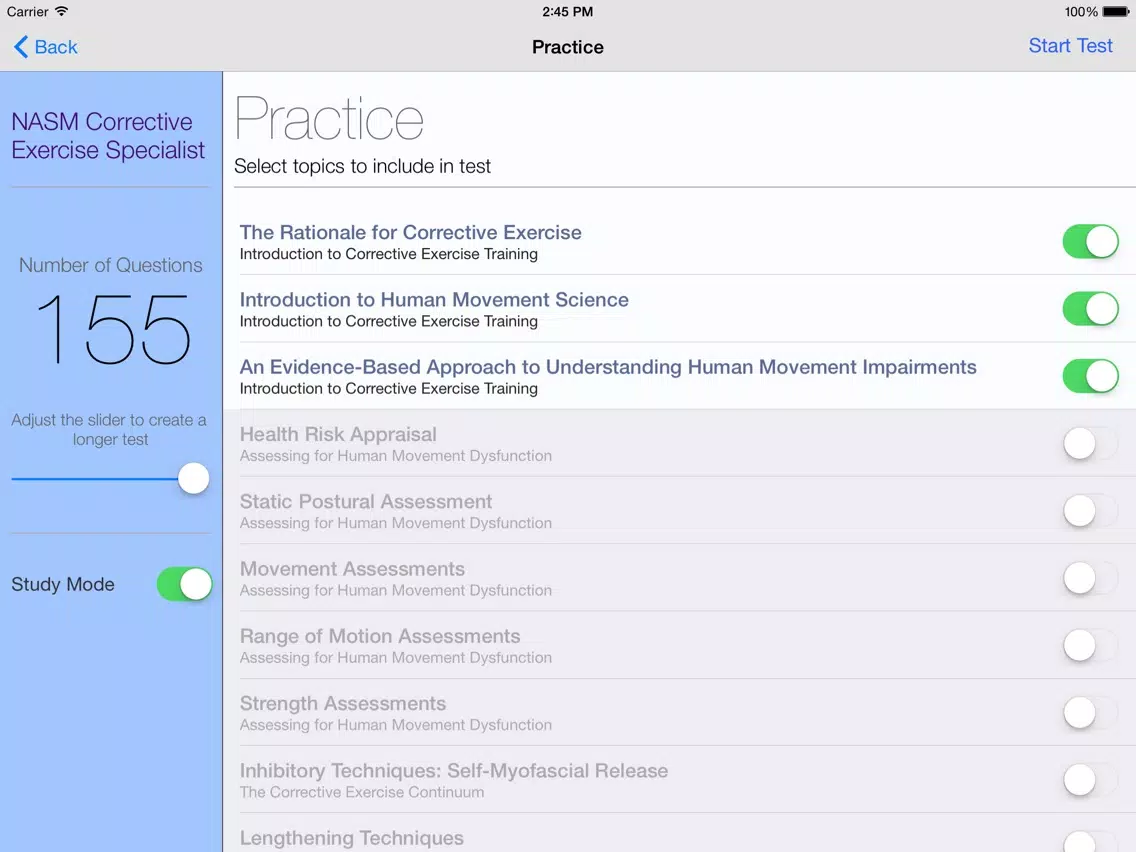Turn off The Rationale for Corrective Exercise switch

(1090, 241)
